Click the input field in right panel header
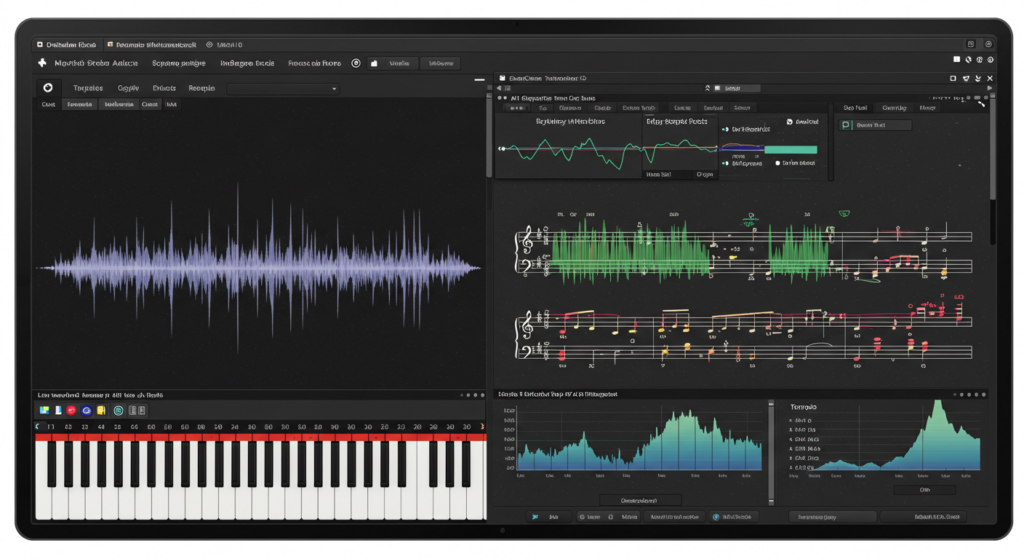Screen dimensions: 1024x559 click(x=737, y=88)
